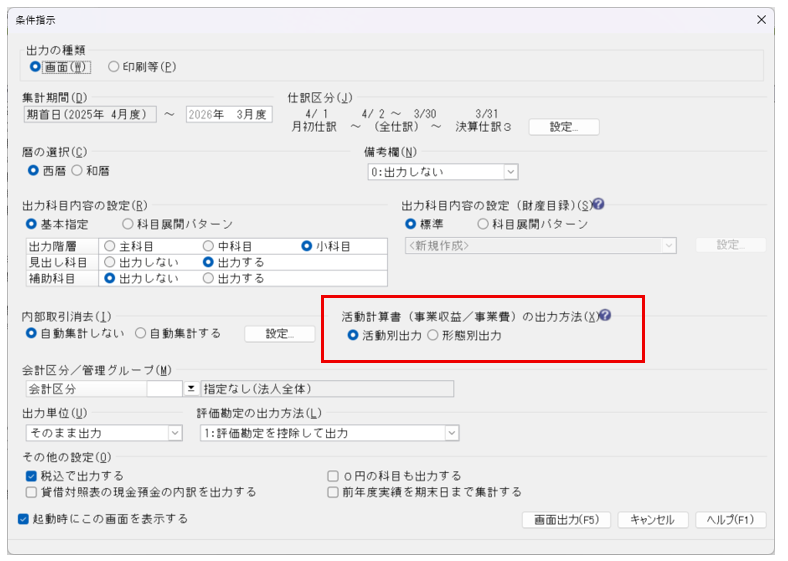
Task: Open the 備考欄 dropdown
Action: pos(510,172)
